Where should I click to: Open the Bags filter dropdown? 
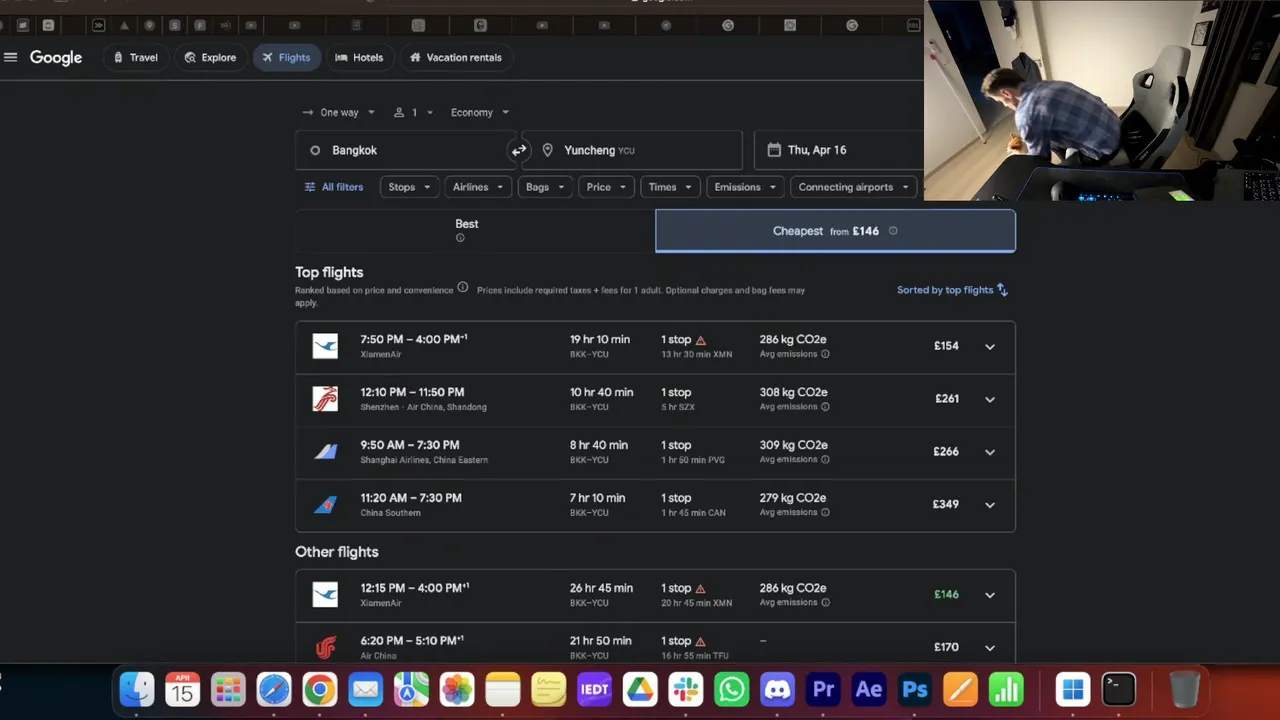[545, 187]
